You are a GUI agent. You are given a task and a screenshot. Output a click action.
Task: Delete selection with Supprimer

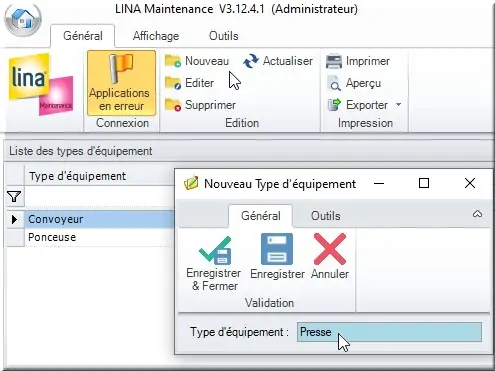point(200,105)
